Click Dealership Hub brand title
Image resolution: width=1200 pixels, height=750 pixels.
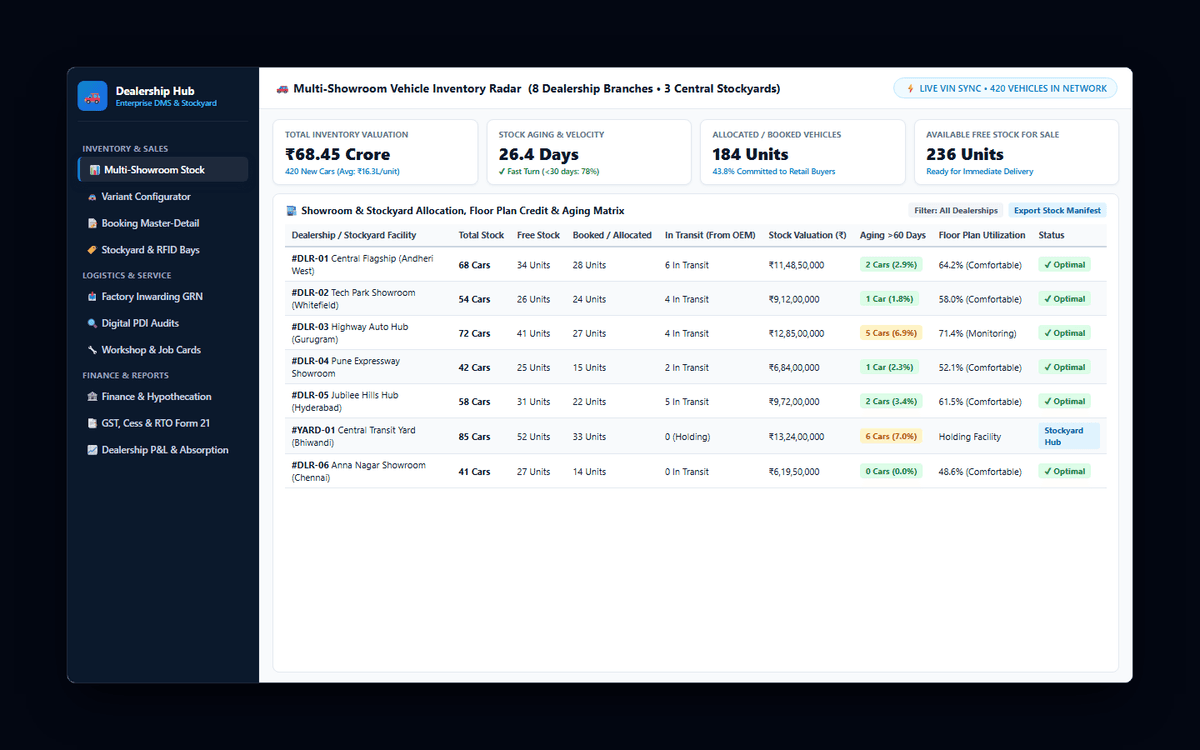click(x=155, y=91)
